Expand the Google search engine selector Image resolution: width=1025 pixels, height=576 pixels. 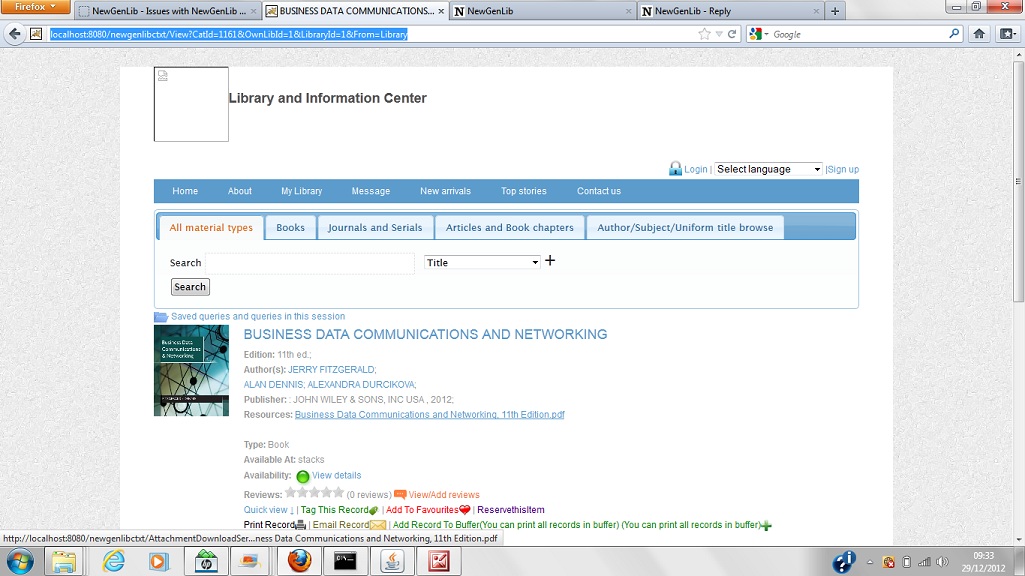759,34
